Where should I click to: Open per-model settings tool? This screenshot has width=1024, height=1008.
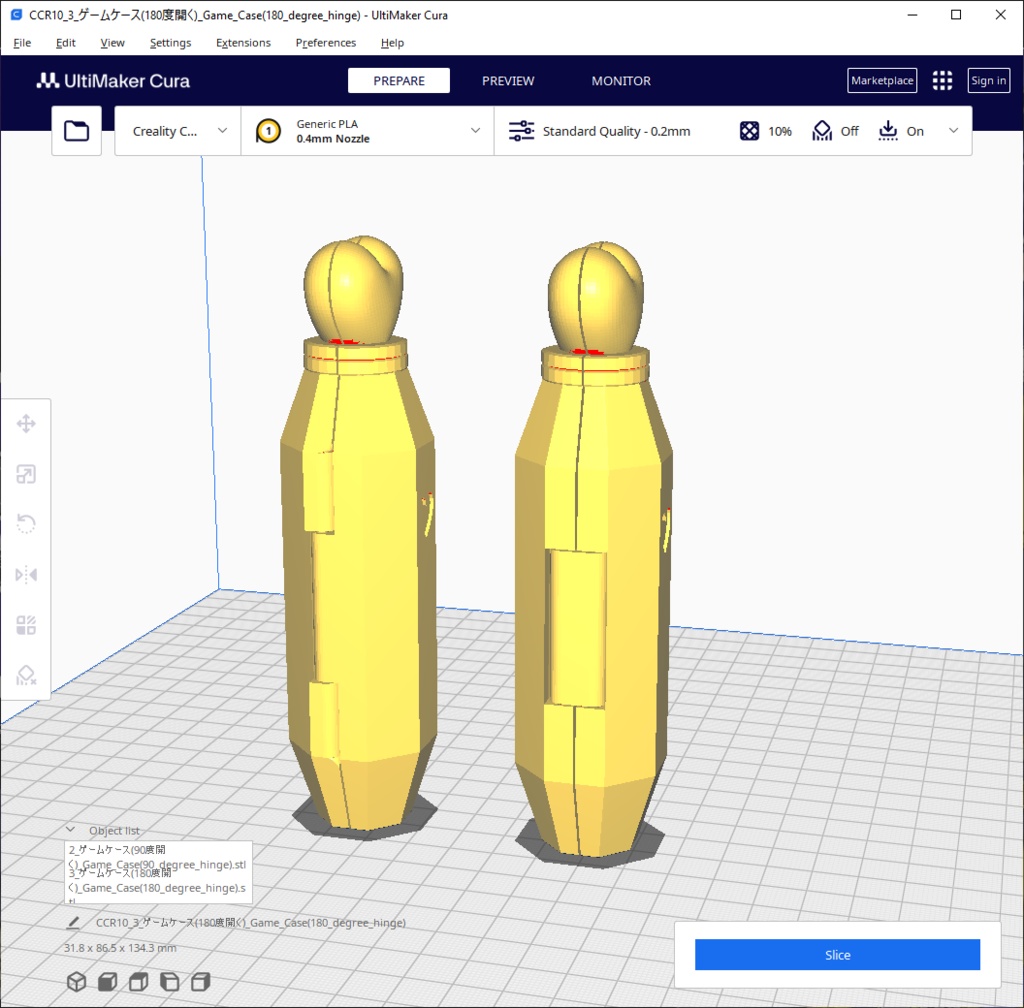click(x=27, y=624)
